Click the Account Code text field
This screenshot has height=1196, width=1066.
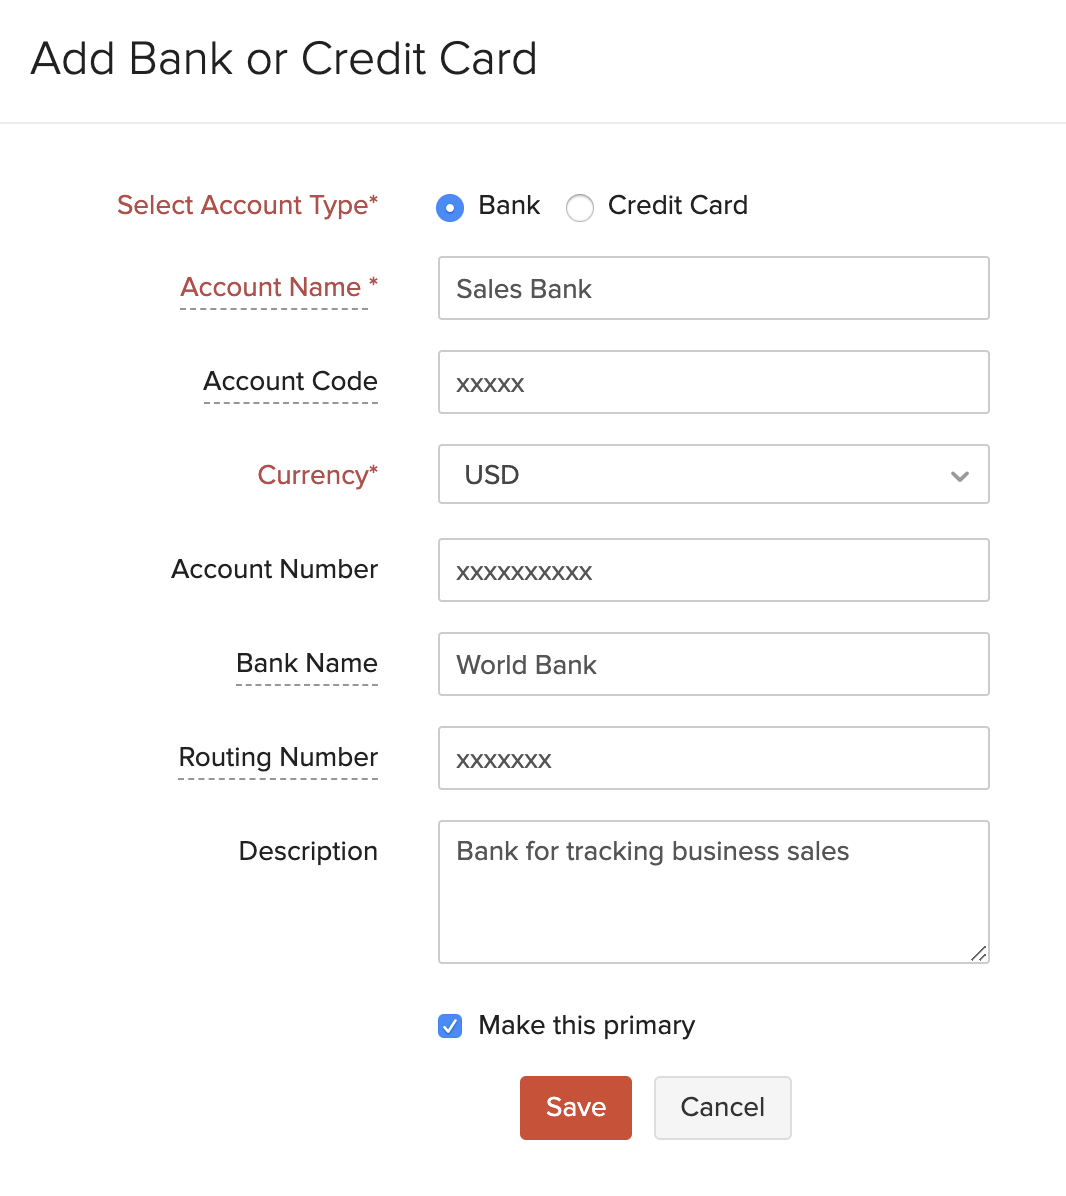(x=713, y=382)
